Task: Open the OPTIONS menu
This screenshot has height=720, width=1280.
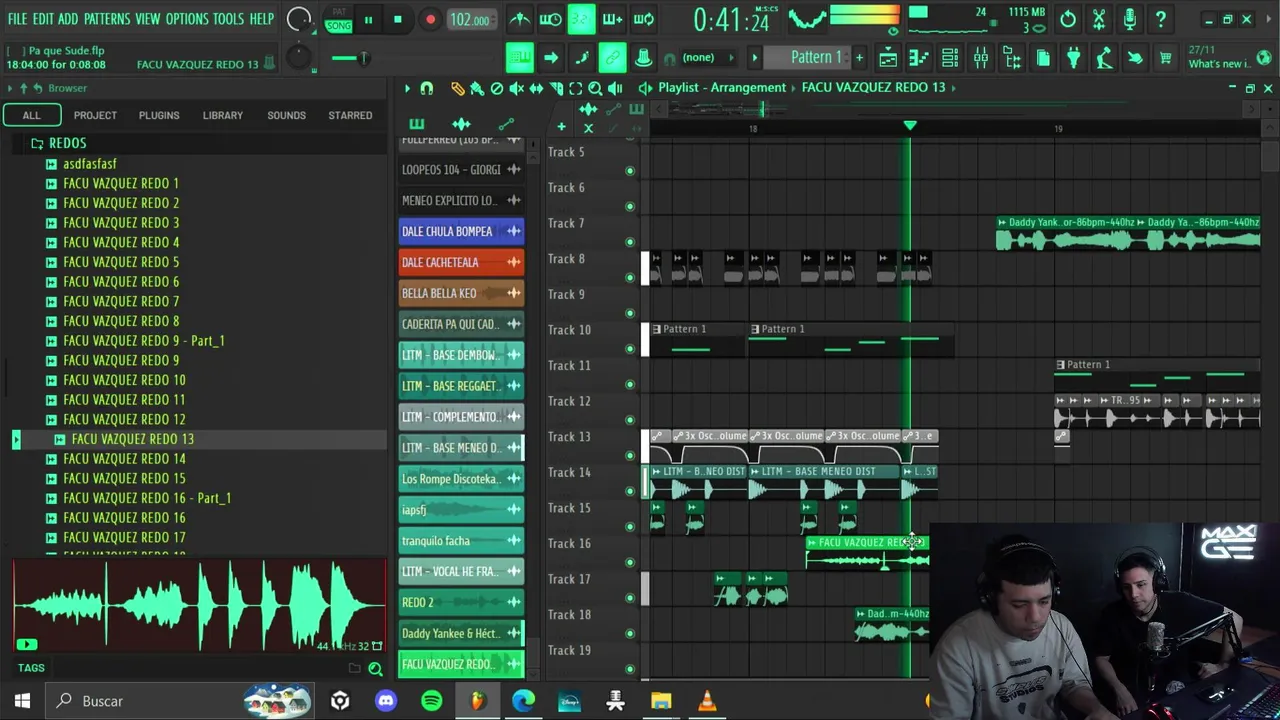Action: pos(186,19)
